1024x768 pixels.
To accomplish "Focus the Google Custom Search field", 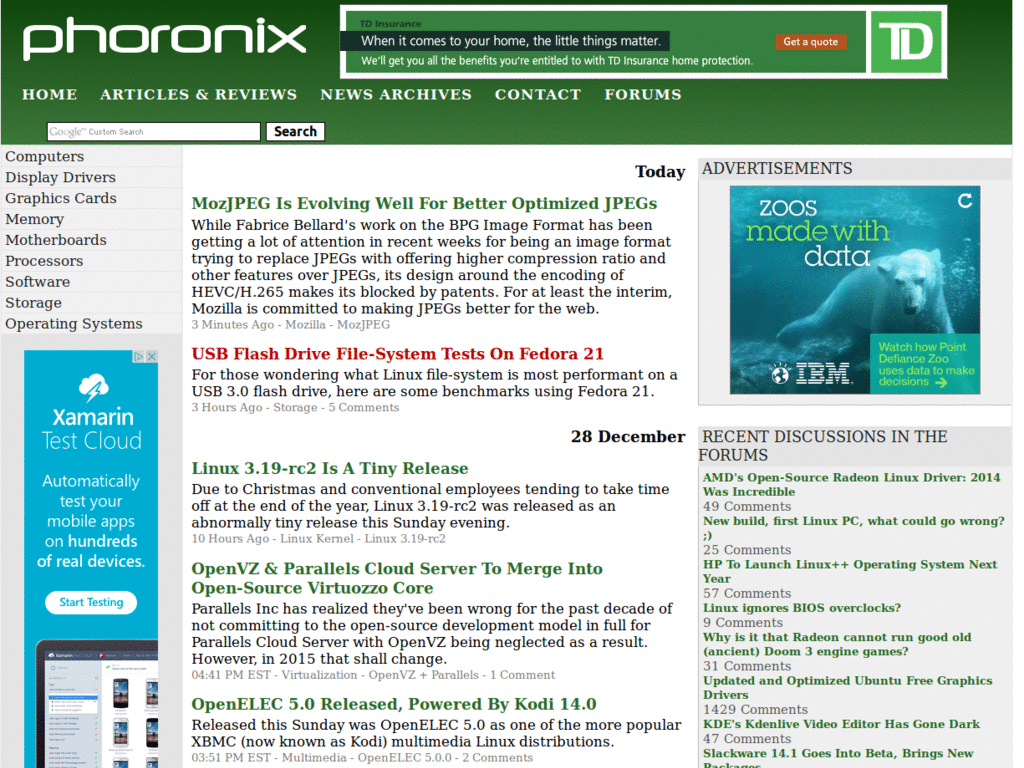I will (x=153, y=131).
